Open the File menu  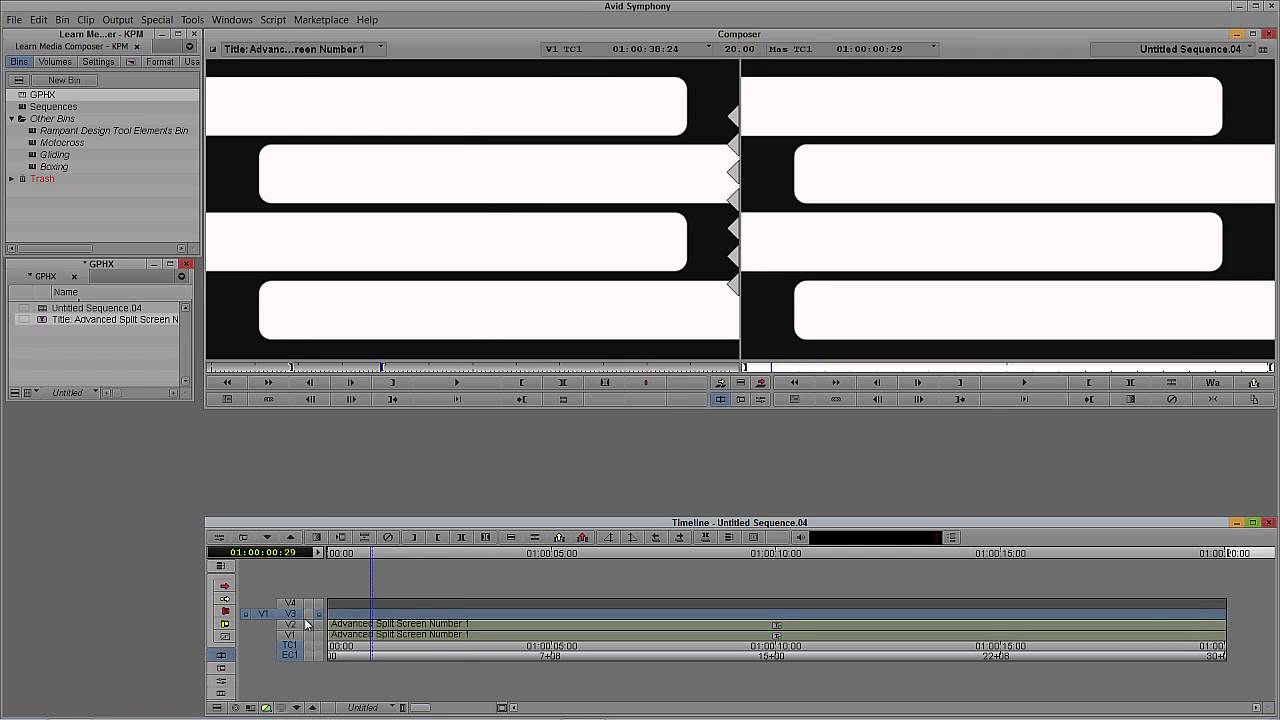(x=14, y=20)
